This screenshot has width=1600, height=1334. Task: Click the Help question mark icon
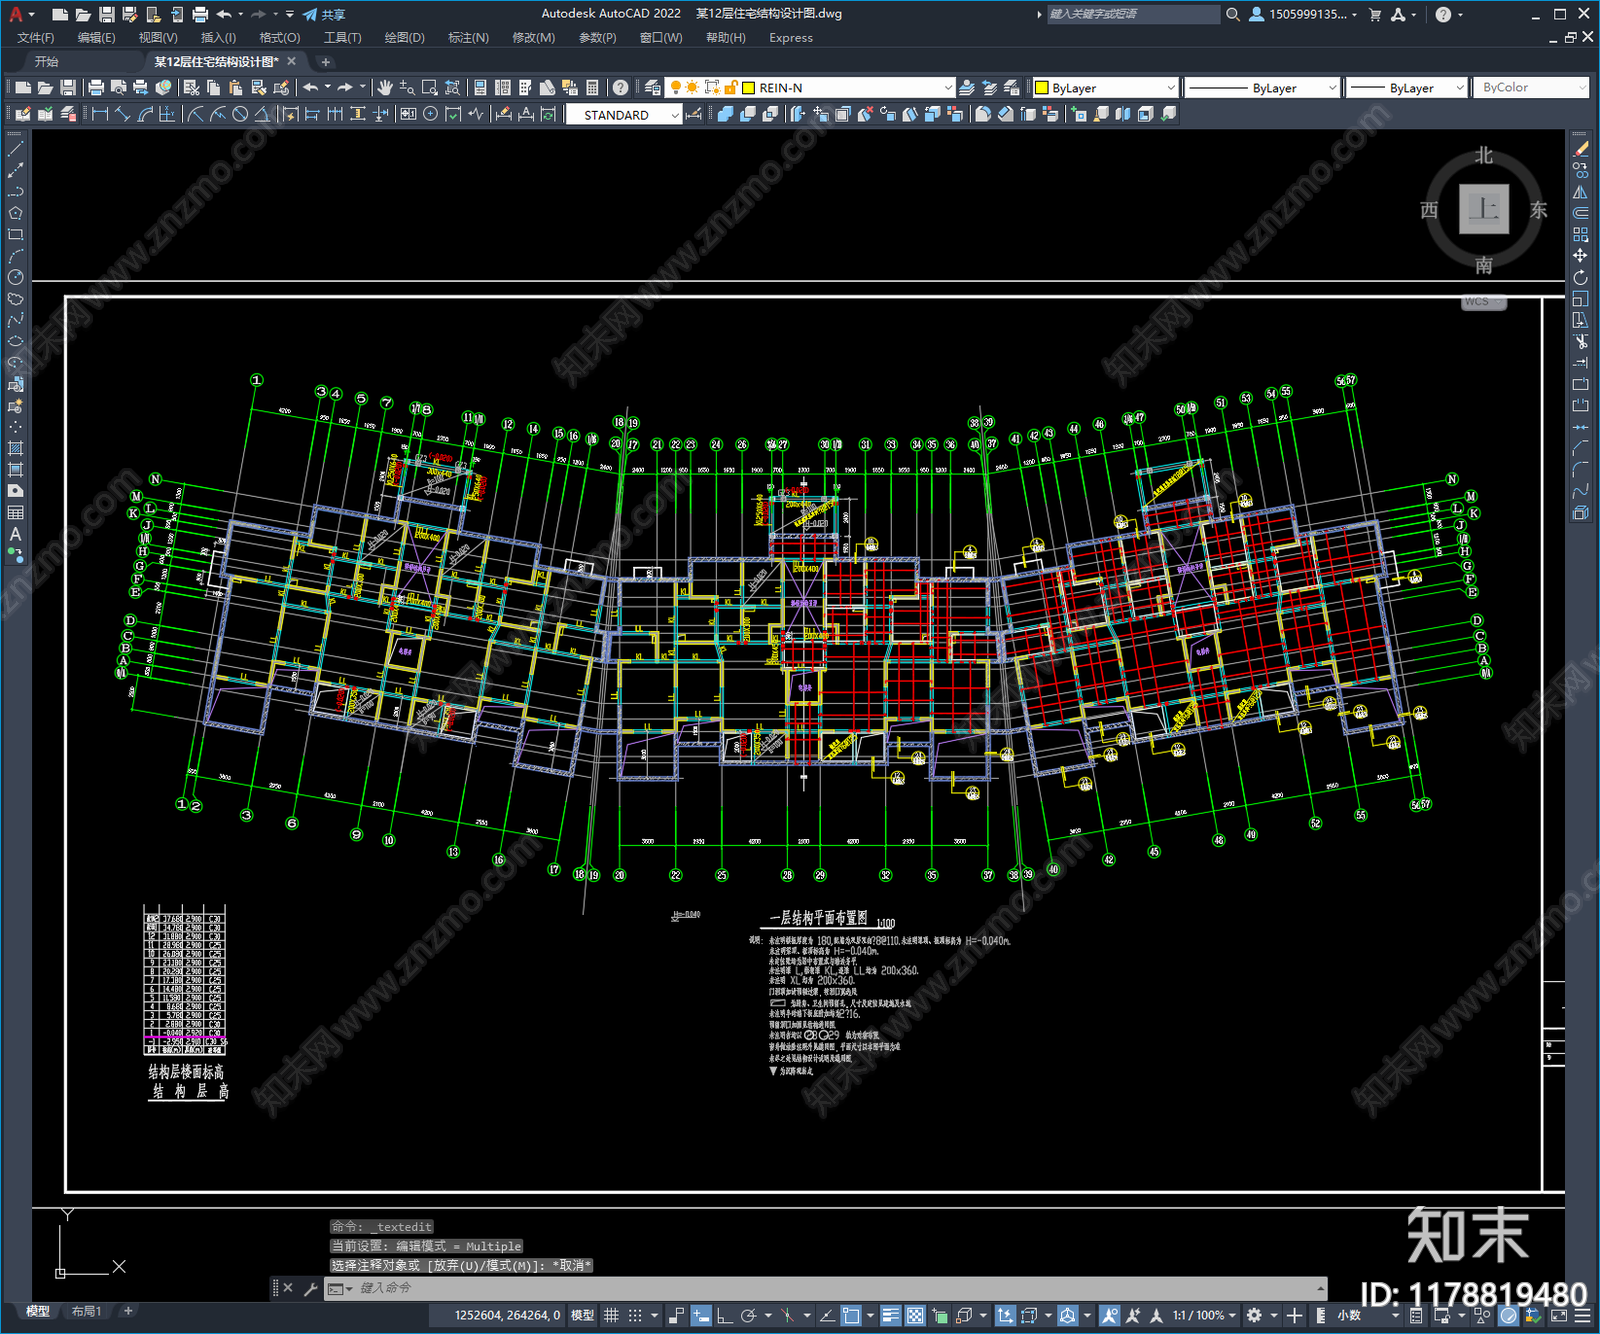(x=621, y=88)
